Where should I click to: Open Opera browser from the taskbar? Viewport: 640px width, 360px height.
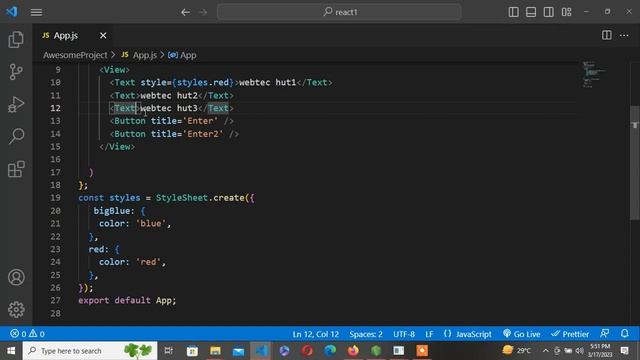click(x=307, y=351)
